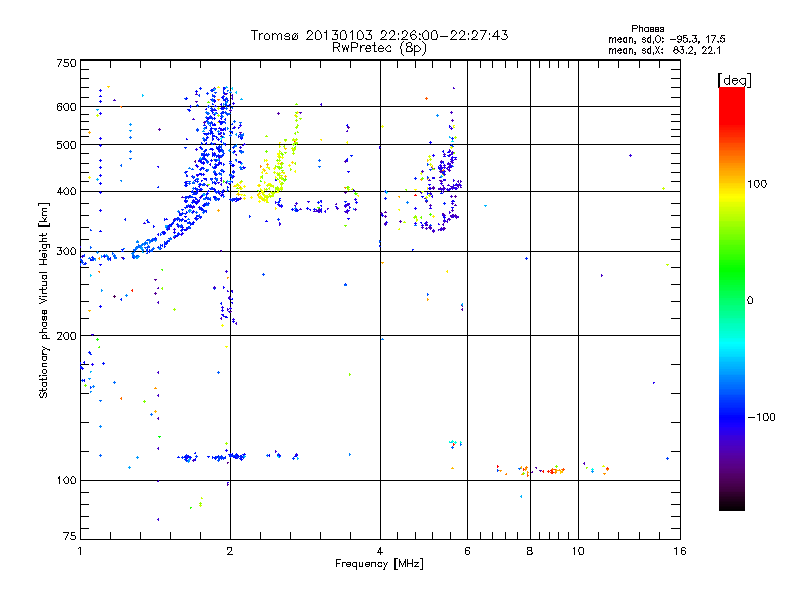This screenshot has width=800, height=600.
Task: Click the y-axis tick label '500'
Action: pos(66,145)
